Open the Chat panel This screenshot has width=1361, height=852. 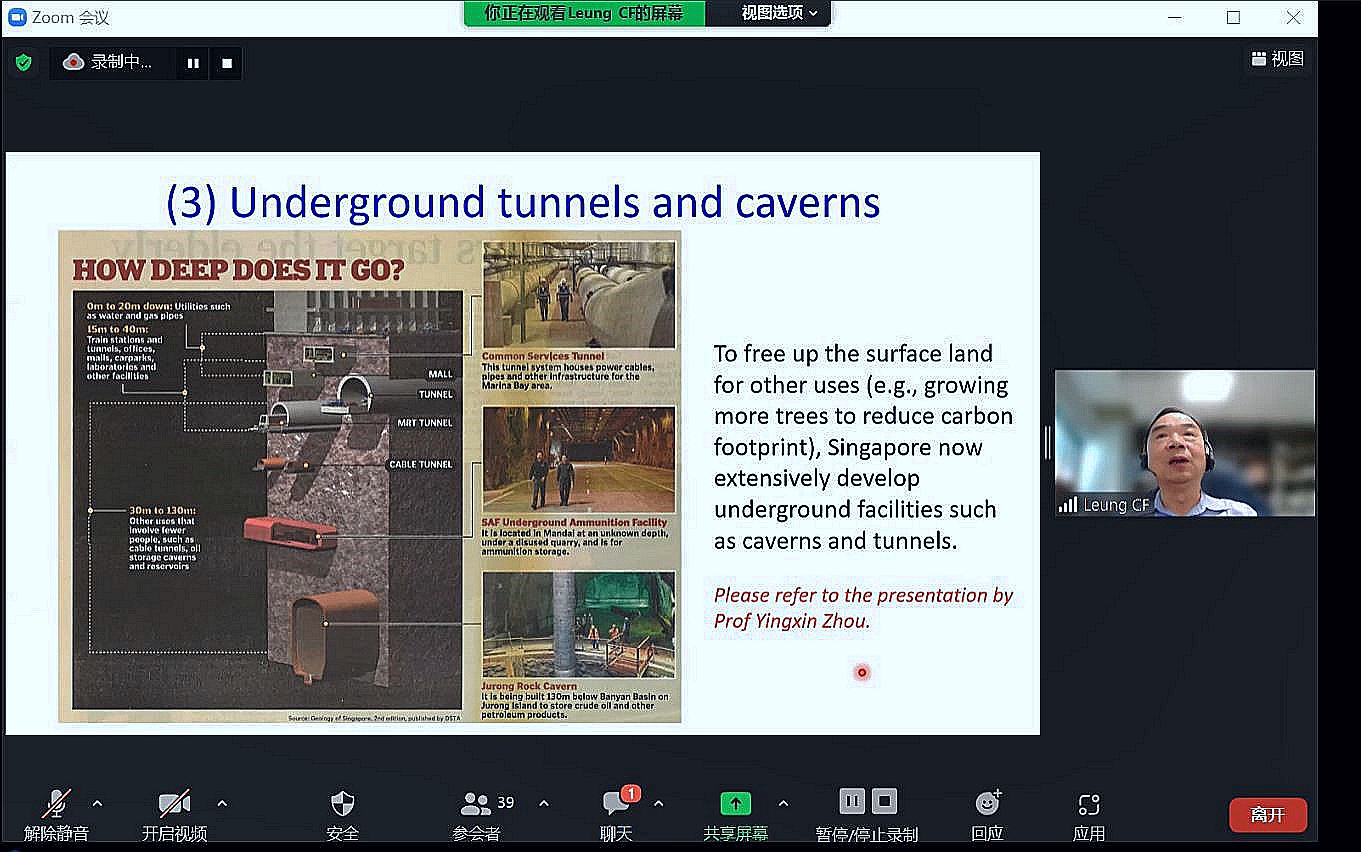[616, 804]
